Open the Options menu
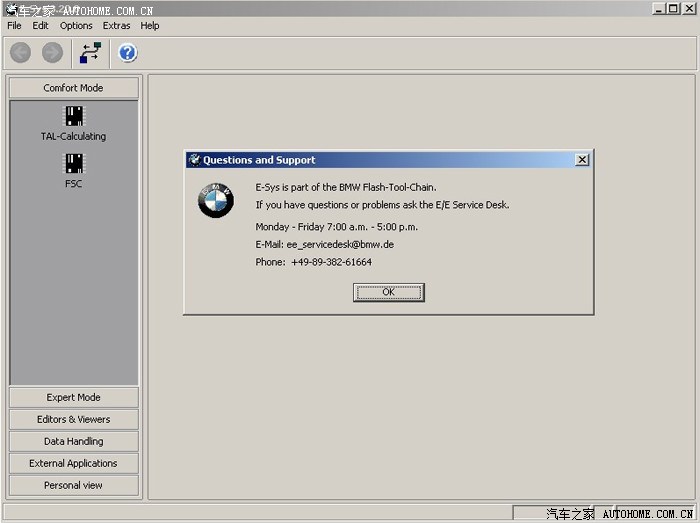The image size is (700, 523). click(76, 26)
